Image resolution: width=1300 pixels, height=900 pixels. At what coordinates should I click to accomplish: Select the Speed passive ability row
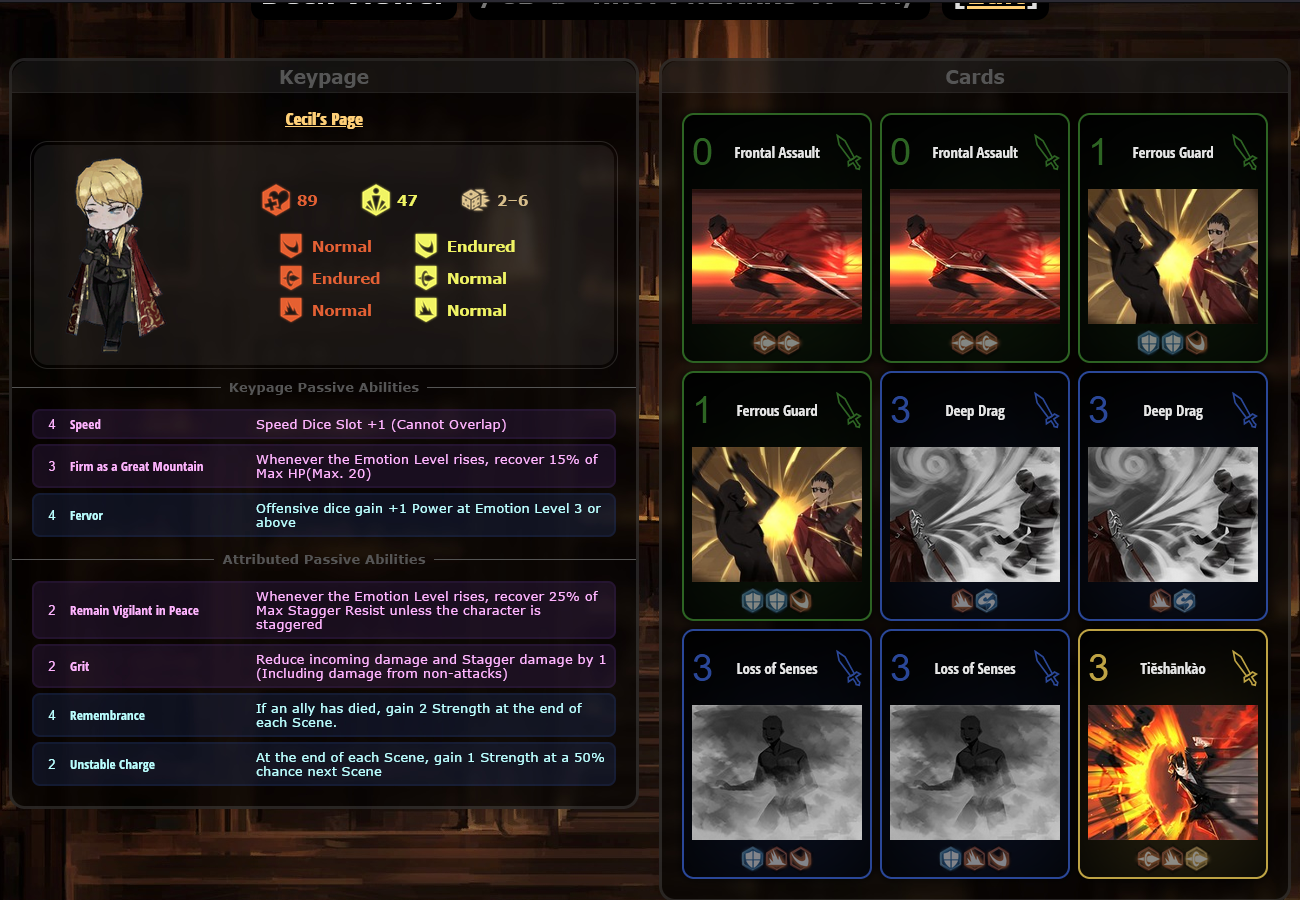point(324,424)
